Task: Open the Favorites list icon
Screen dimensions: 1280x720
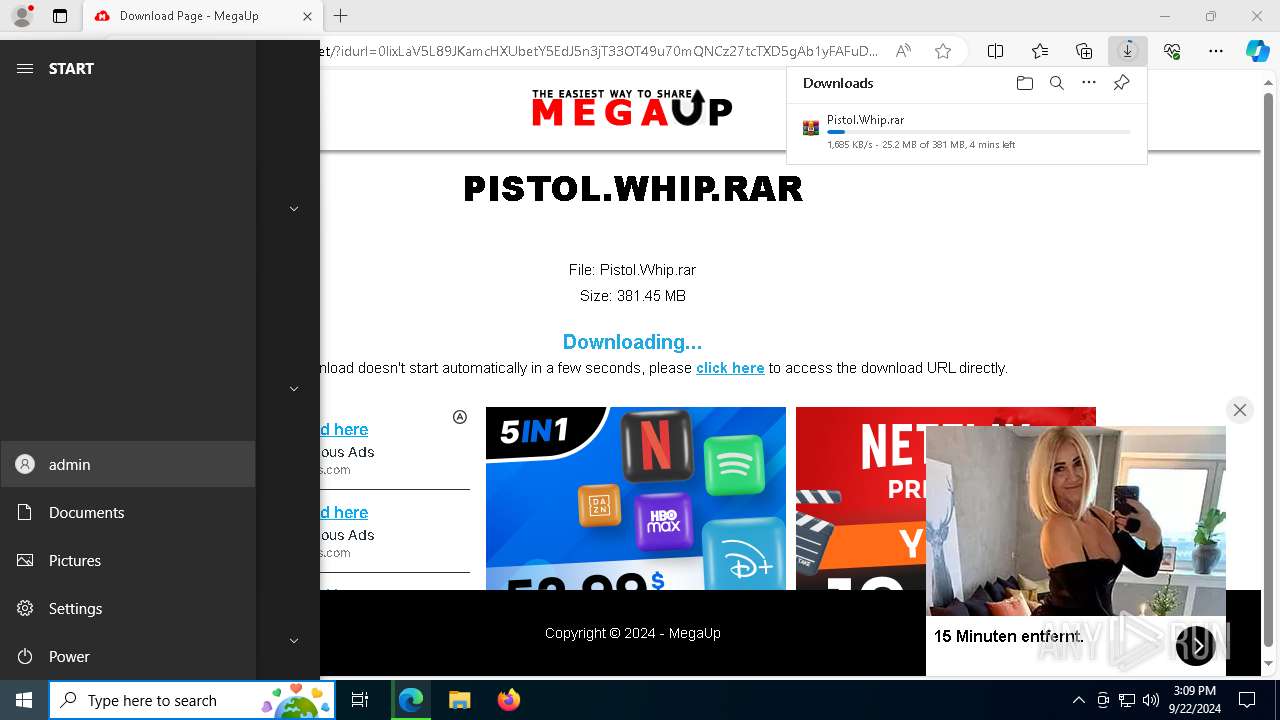Action: coord(1040,51)
